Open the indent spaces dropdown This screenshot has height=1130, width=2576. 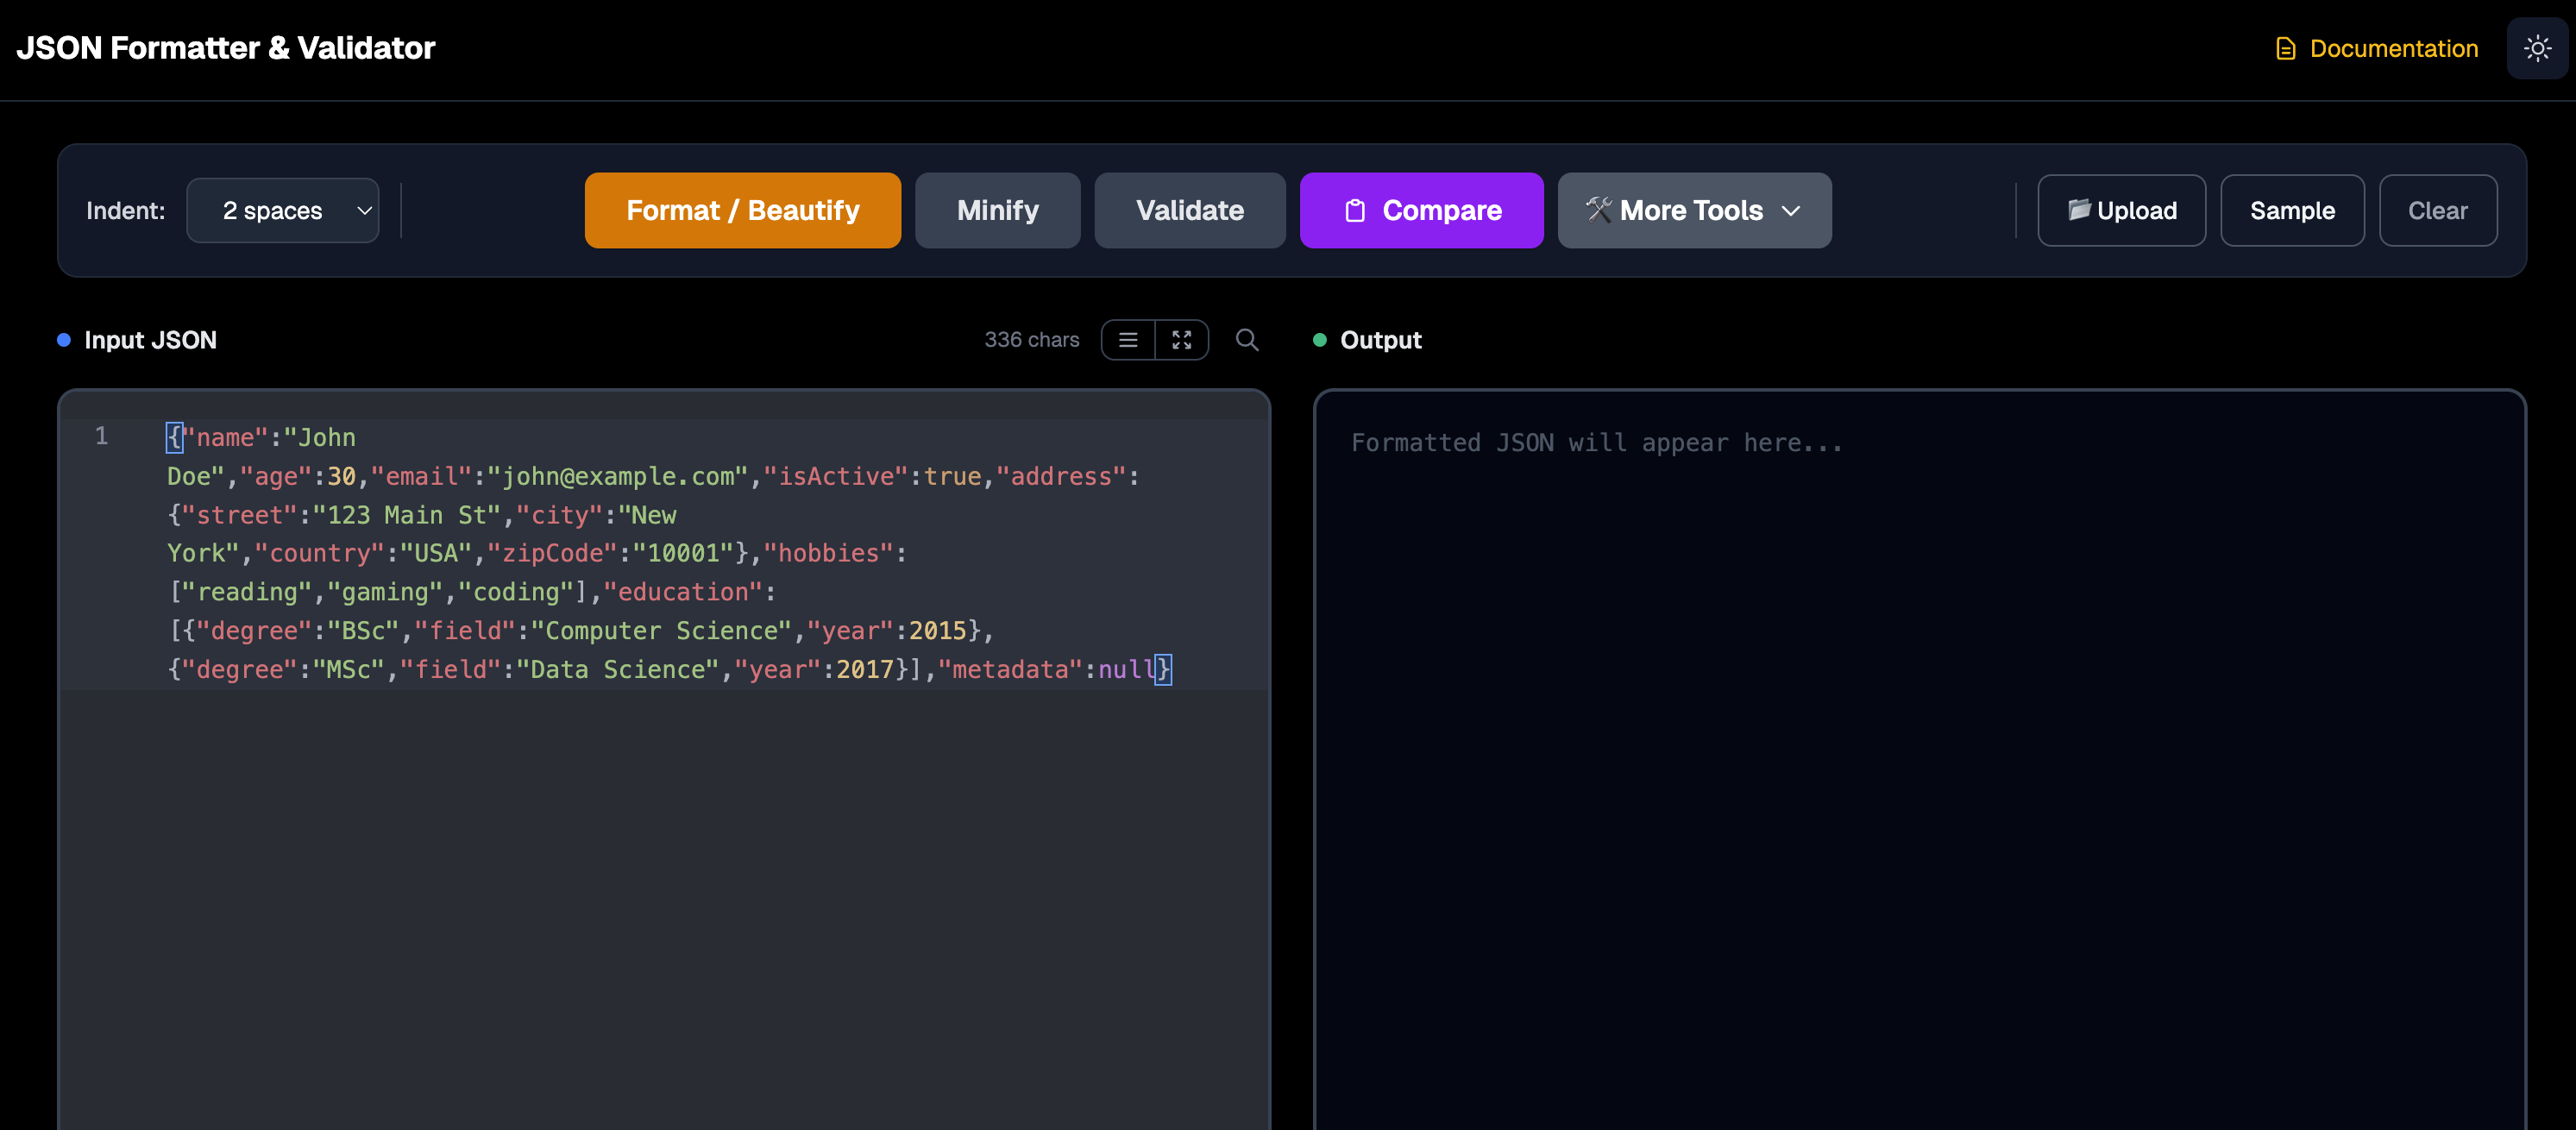pos(283,210)
